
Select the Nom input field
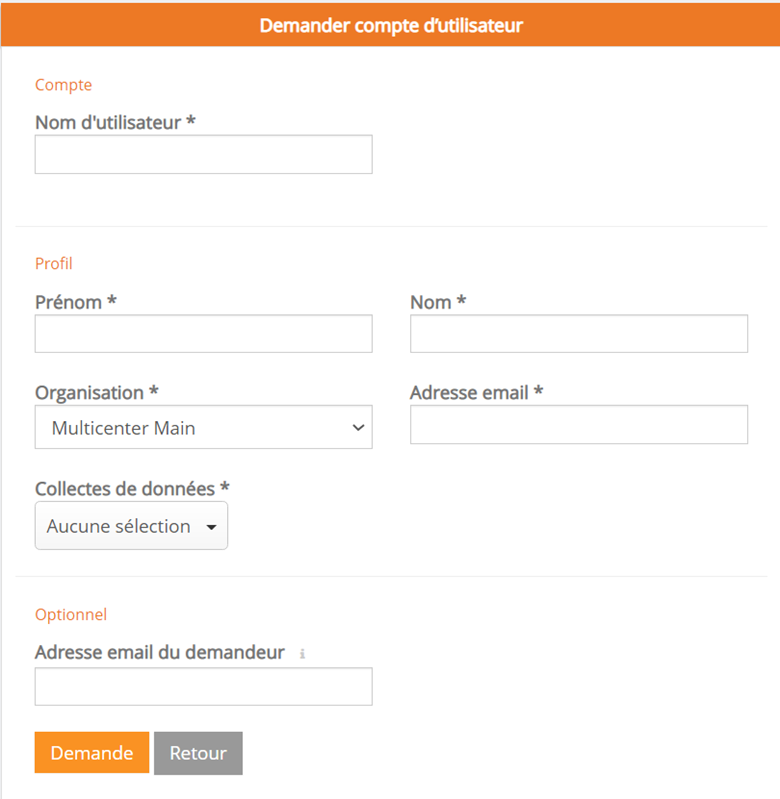point(578,334)
